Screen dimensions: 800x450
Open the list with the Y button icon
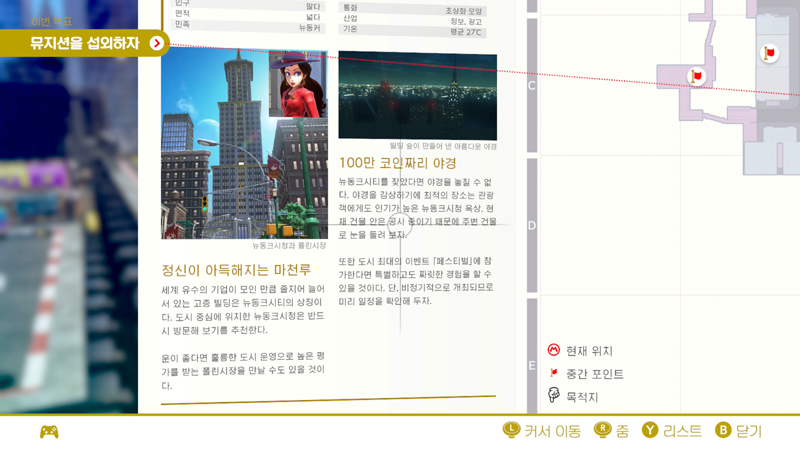[650, 430]
